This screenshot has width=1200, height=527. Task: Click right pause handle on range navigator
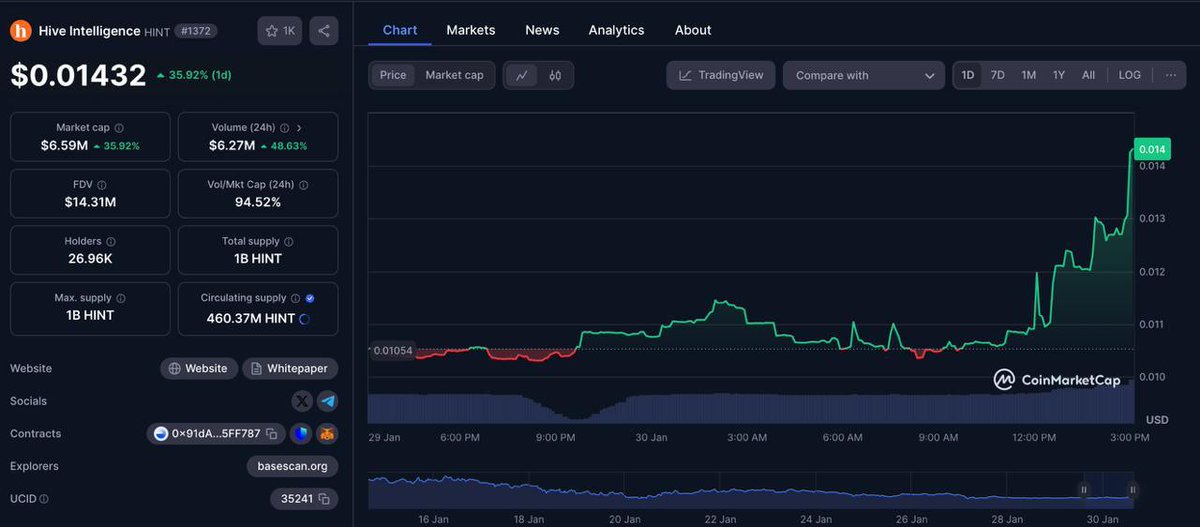click(x=1132, y=490)
